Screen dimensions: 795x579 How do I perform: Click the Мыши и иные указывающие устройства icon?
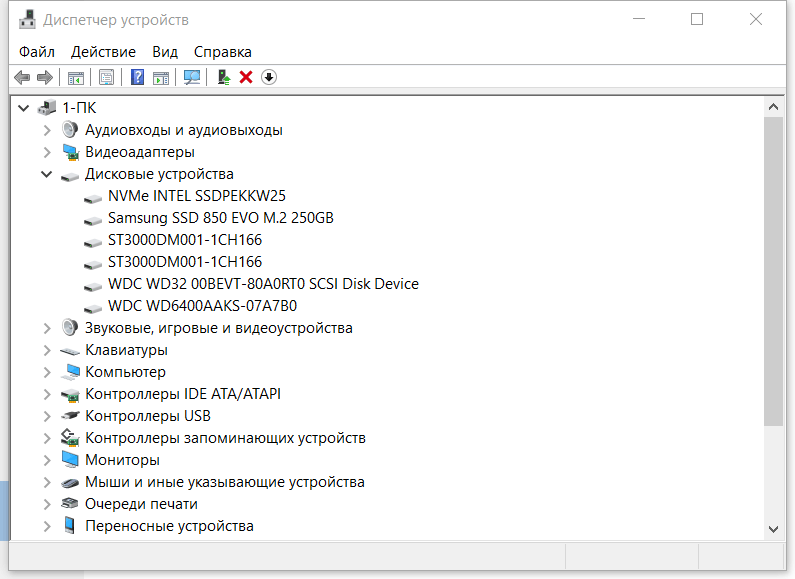click(x=70, y=483)
